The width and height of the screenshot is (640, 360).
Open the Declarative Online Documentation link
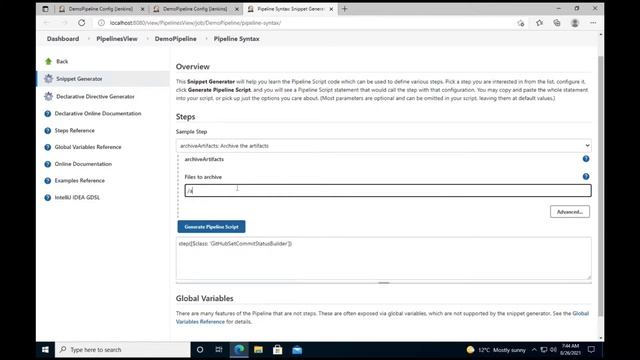(x=98, y=113)
